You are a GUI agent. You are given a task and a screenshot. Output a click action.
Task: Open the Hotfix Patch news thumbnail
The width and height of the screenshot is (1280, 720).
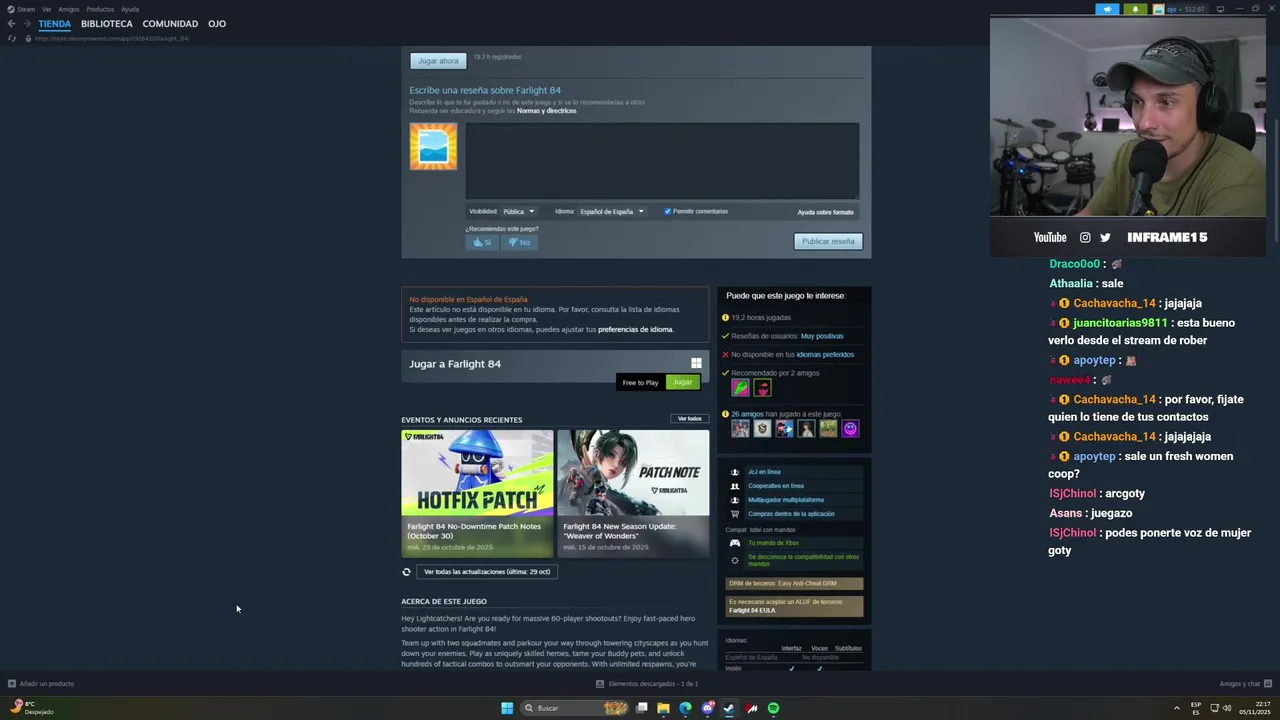pos(477,473)
